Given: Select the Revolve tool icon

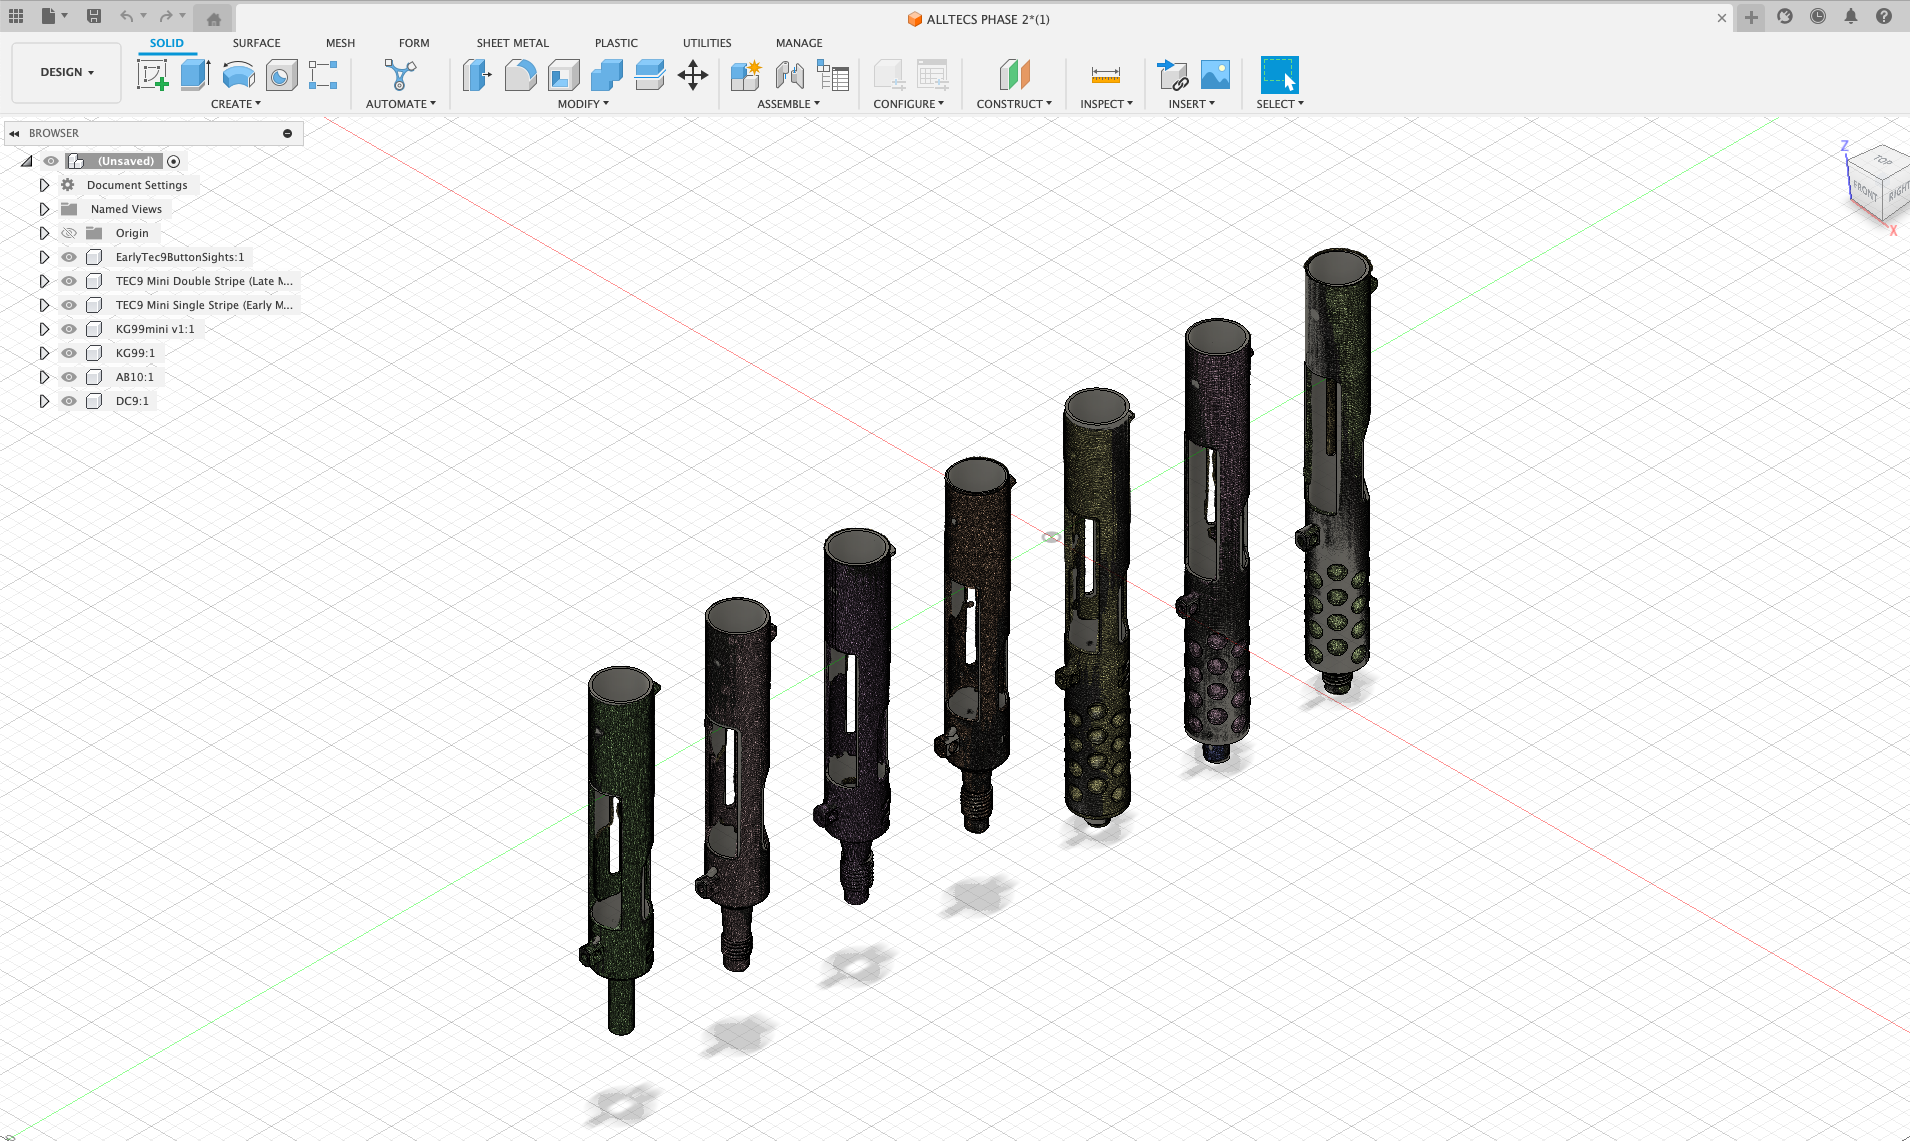Looking at the screenshot, I should click(x=238, y=75).
